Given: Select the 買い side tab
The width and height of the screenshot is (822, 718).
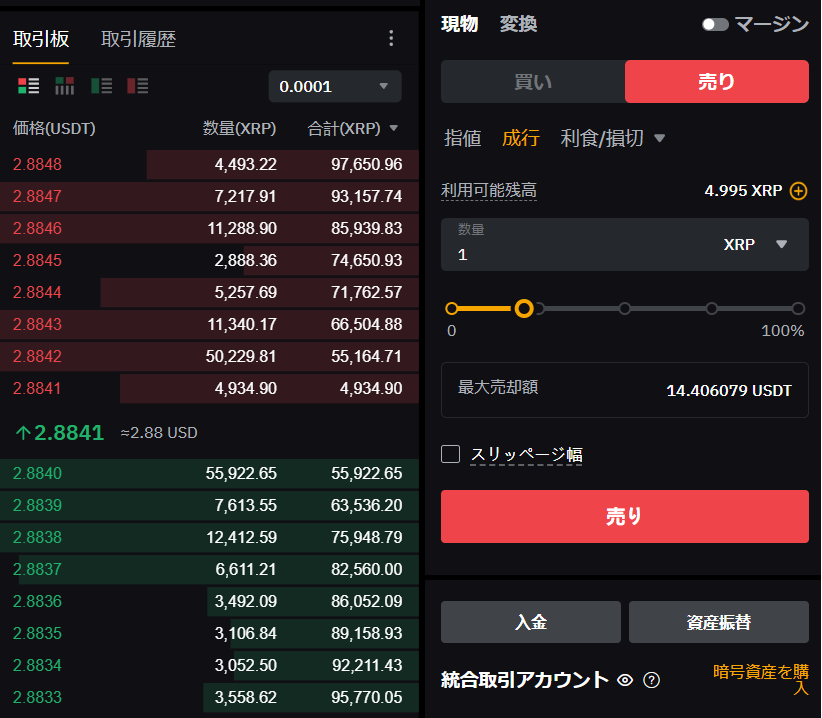Looking at the screenshot, I should (x=532, y=82).
